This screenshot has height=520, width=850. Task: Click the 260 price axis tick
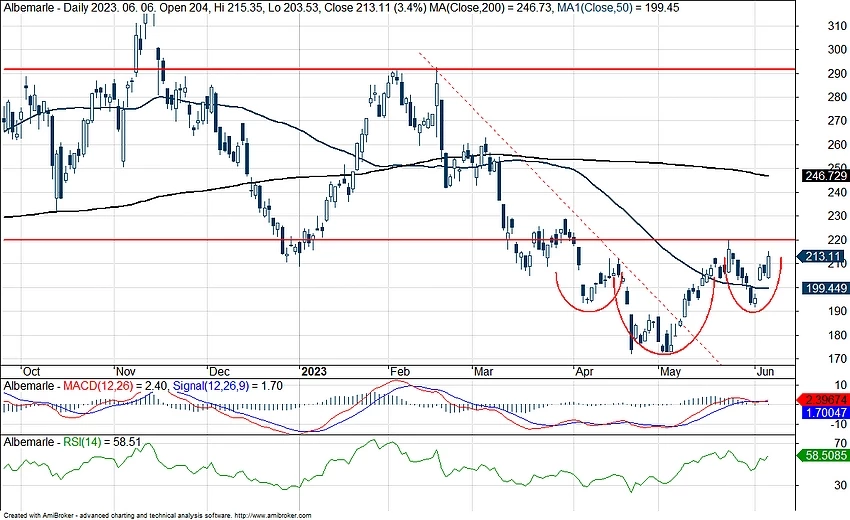[x=837, y=144]
